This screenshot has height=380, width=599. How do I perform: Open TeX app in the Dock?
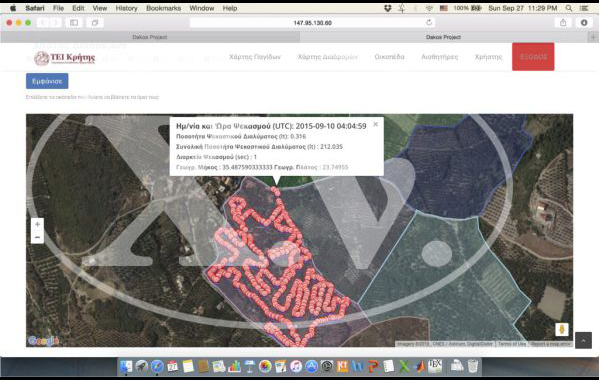(435, 366)
